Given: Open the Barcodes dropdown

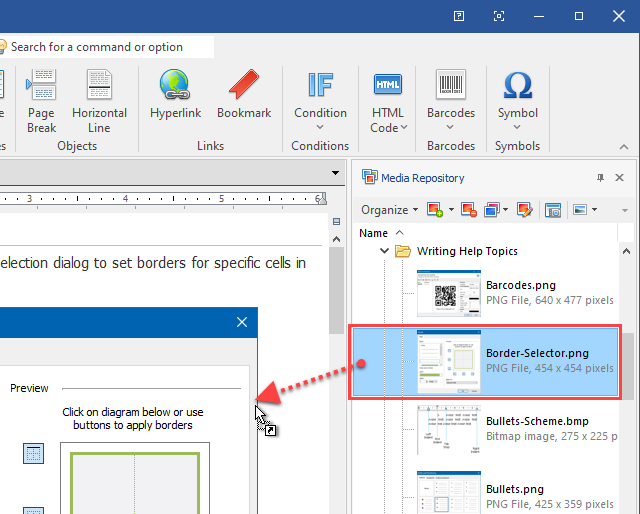Looking at the screenshot, I should tap(451, 100).
